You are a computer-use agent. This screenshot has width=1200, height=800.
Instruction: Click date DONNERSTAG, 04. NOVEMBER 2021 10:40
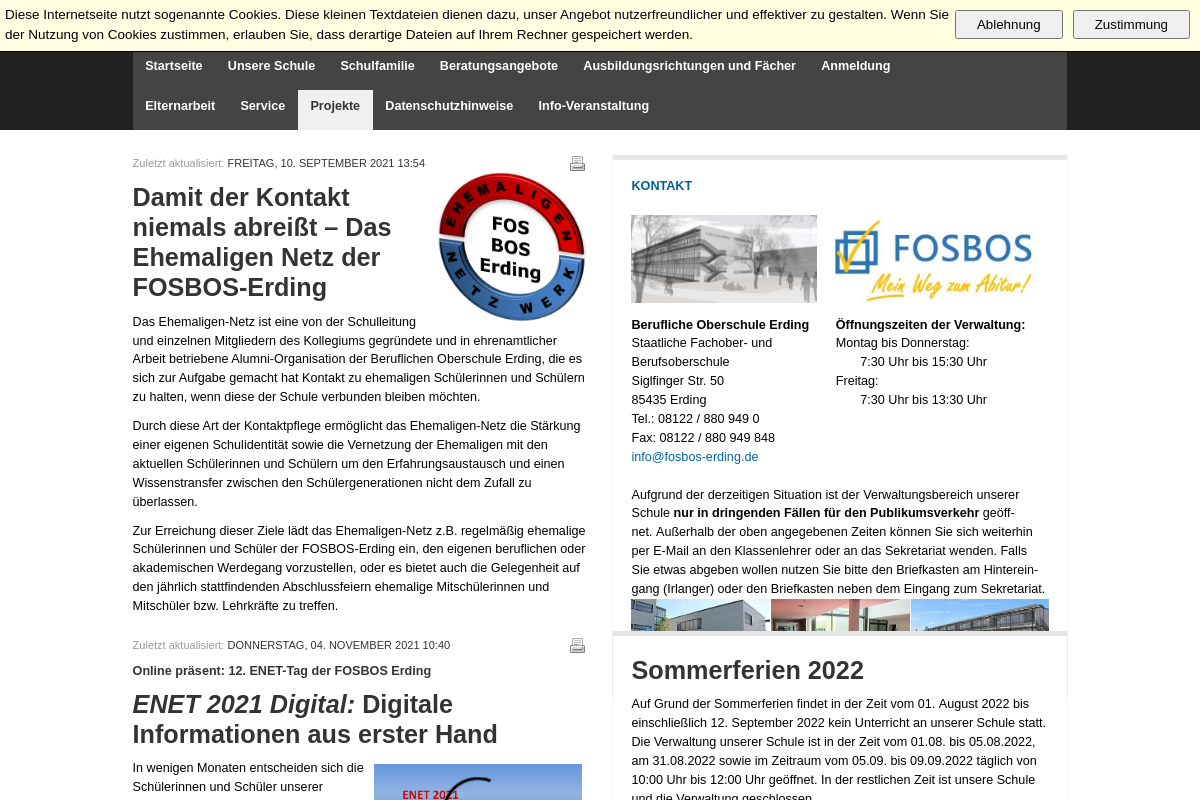point(339,645)
